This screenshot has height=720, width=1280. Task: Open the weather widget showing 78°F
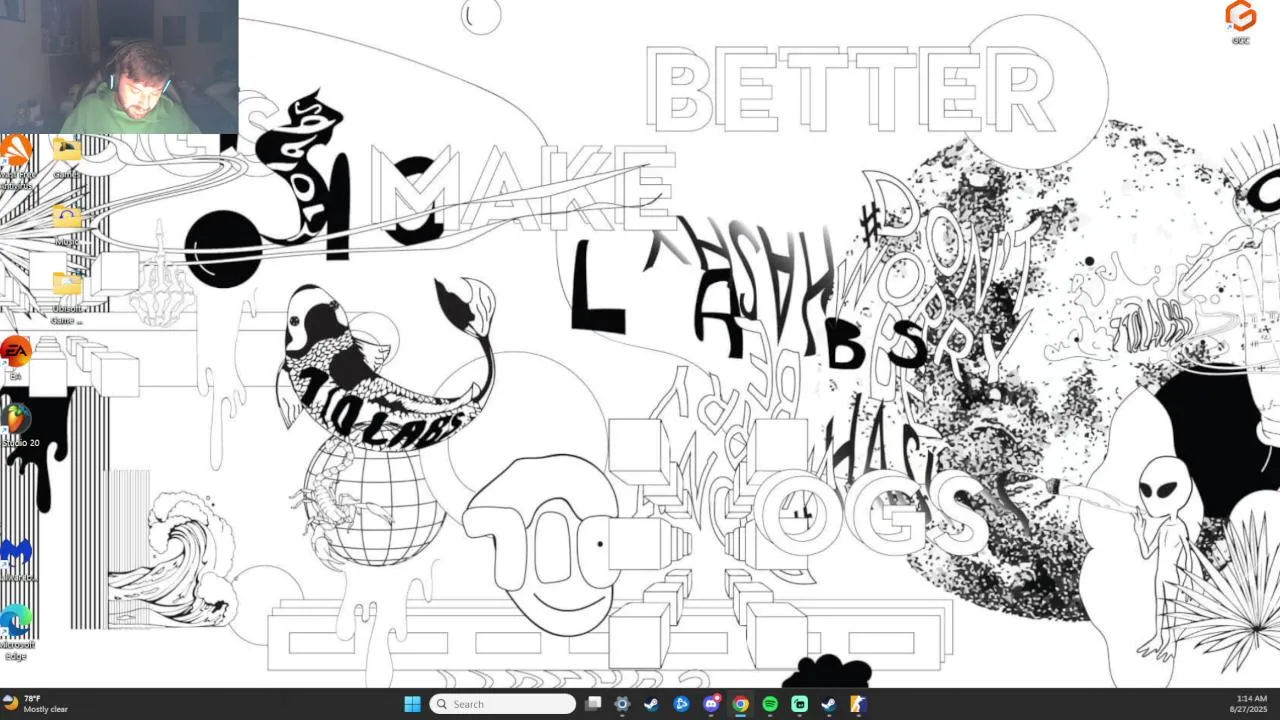coord(36,704)
